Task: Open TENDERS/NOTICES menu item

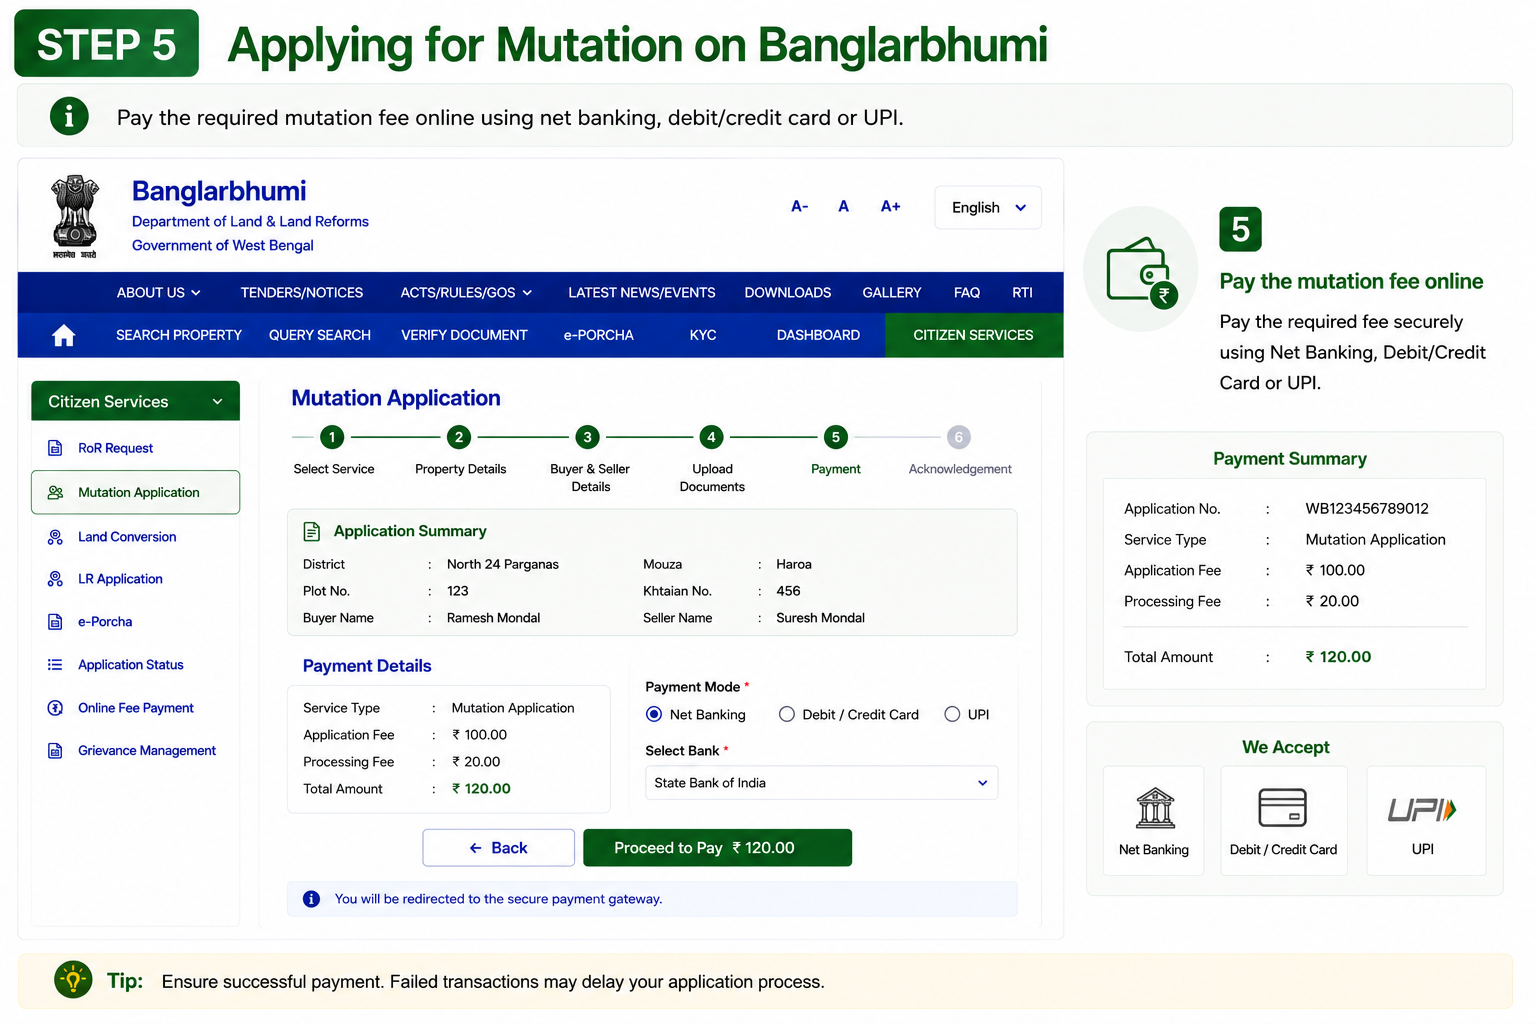Action: tap(302, 293)
